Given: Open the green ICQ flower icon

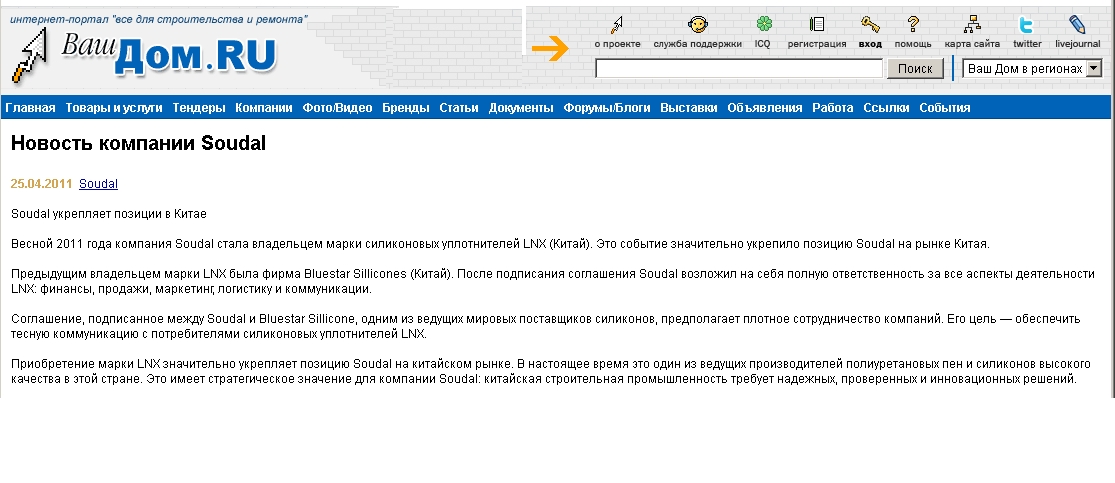Looking at the screenshot, I should (x=763, y=24).
